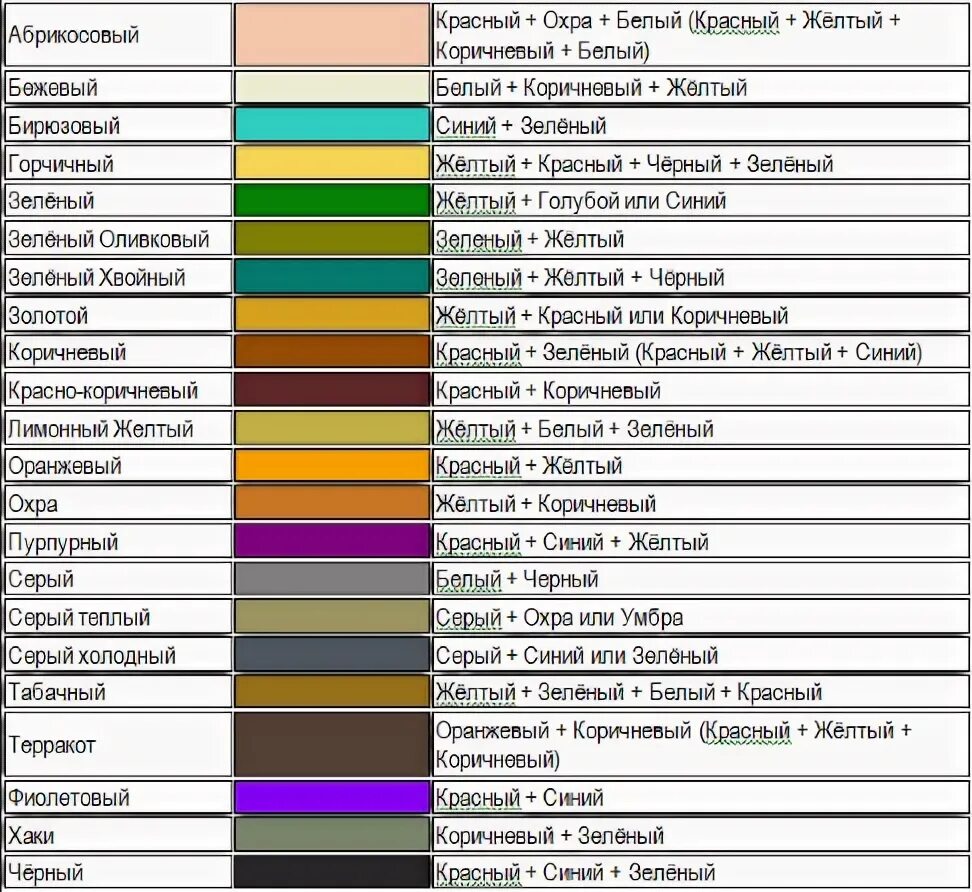The image size is (972, 892).
Task: Select the Золотой label cell
Action: pos(118,315)
